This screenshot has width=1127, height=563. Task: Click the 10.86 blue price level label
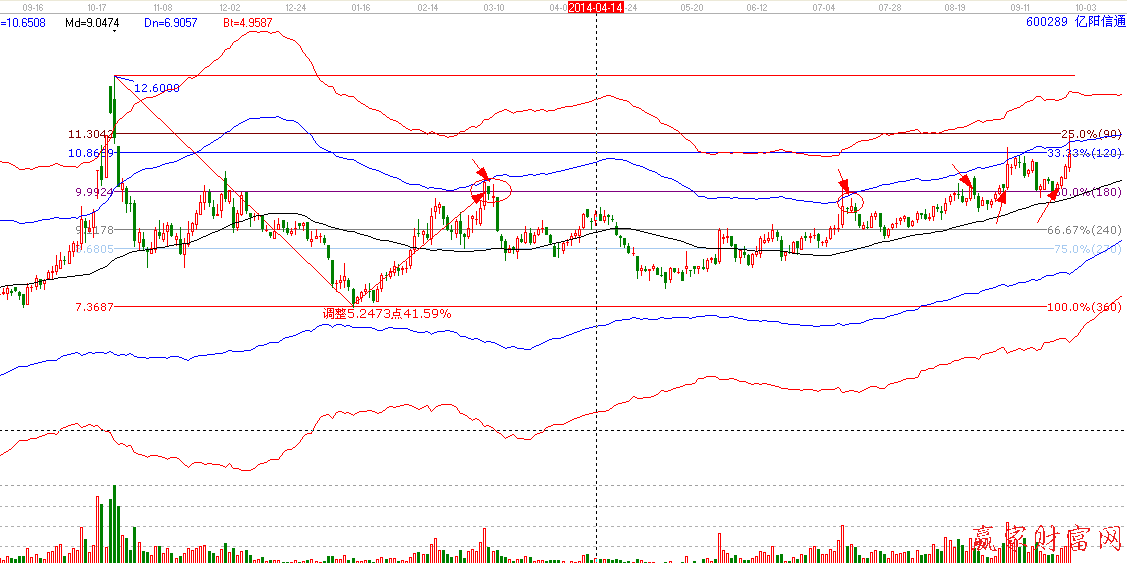tap(90, 153)
